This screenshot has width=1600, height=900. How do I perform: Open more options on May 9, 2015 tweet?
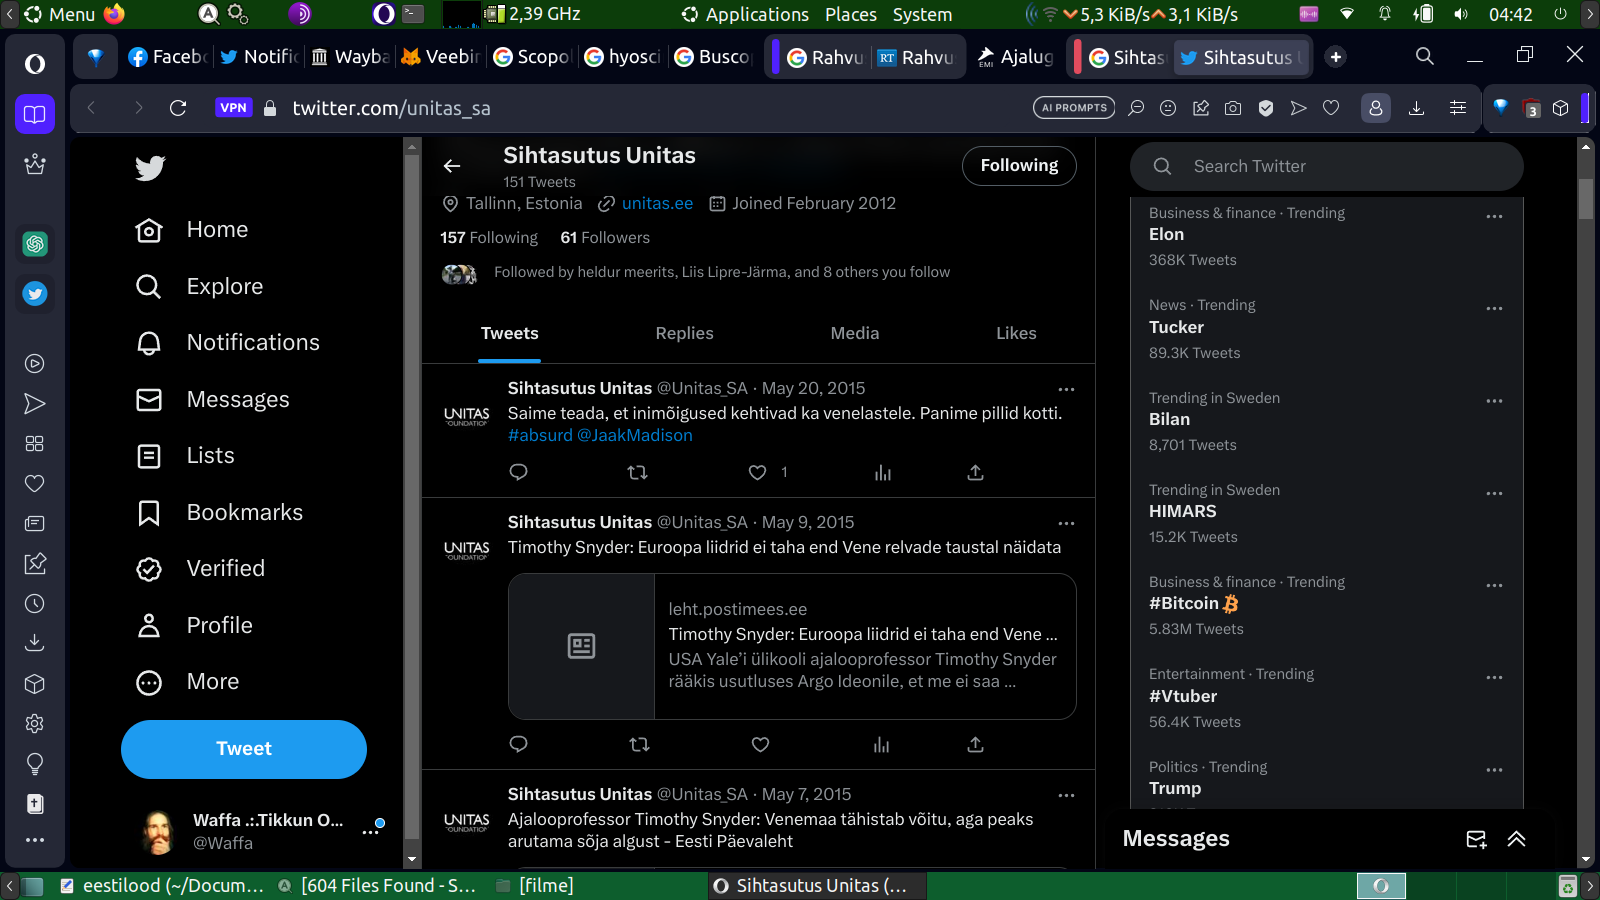[x=1066, y=523]
